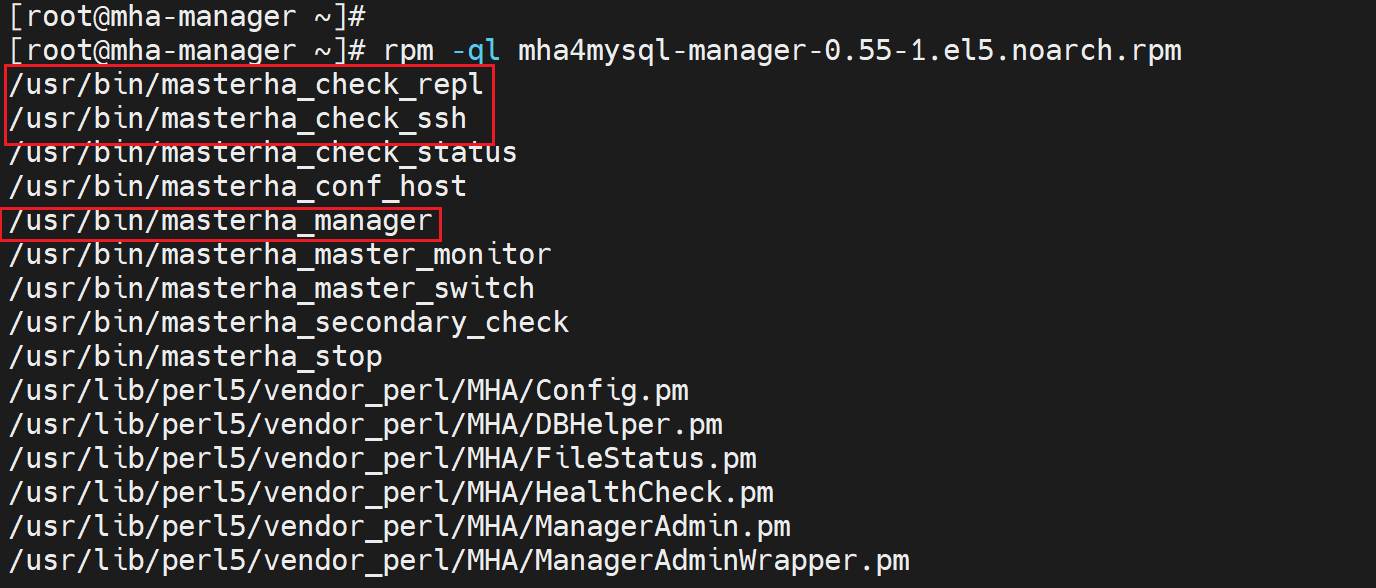Select the masterha_check_status output line
The image size is (1376, 588).
(x=263, y=153)
